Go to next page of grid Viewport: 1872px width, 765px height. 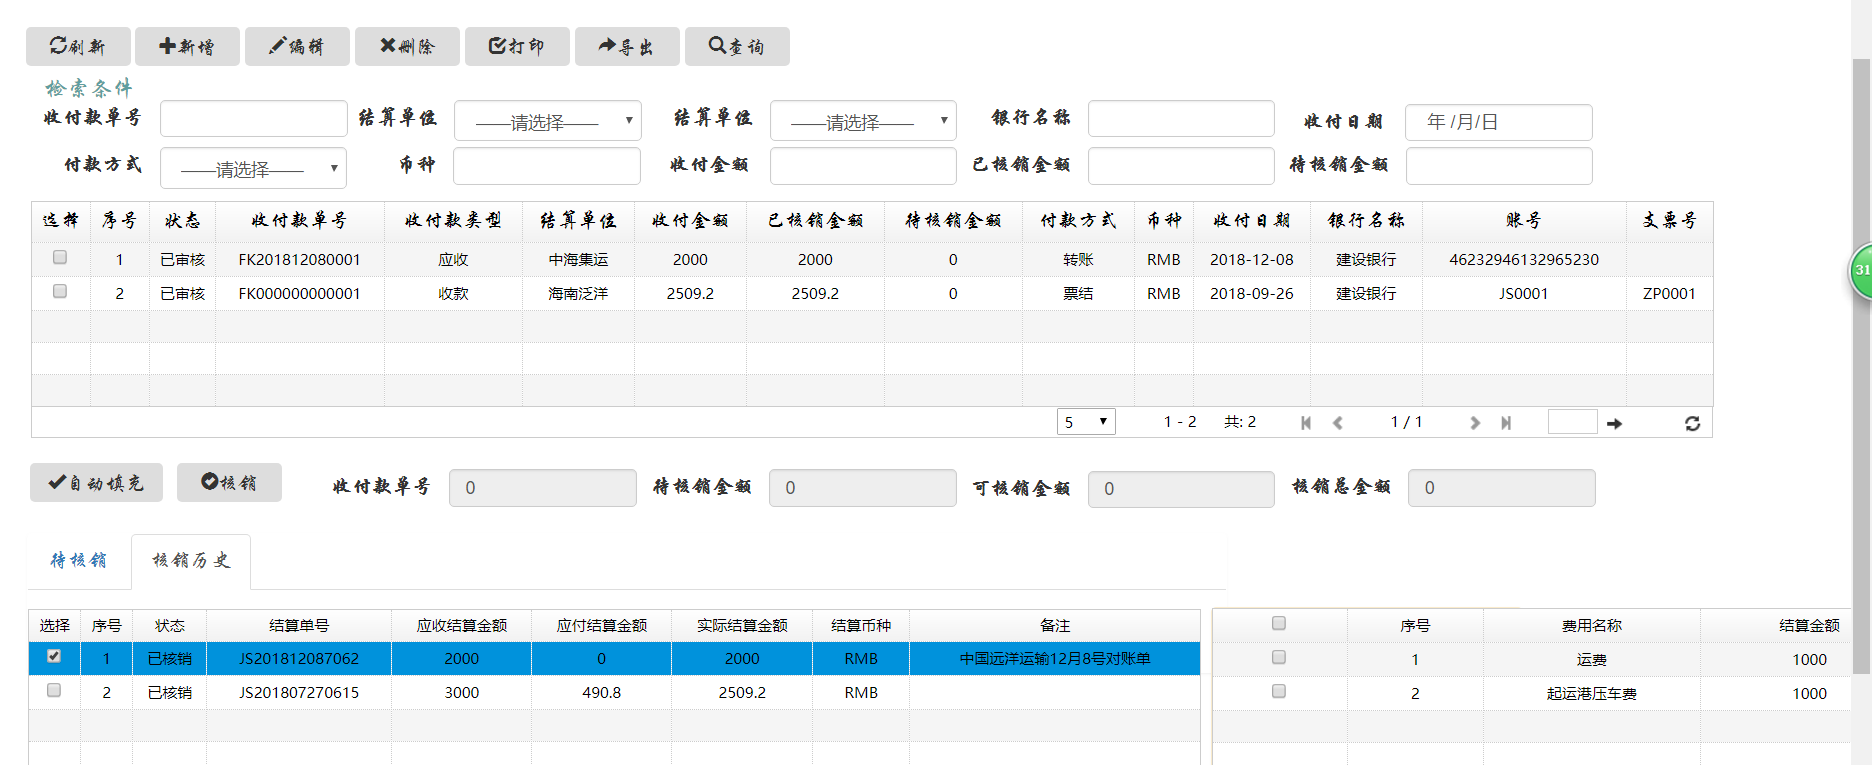point(1474,423)
